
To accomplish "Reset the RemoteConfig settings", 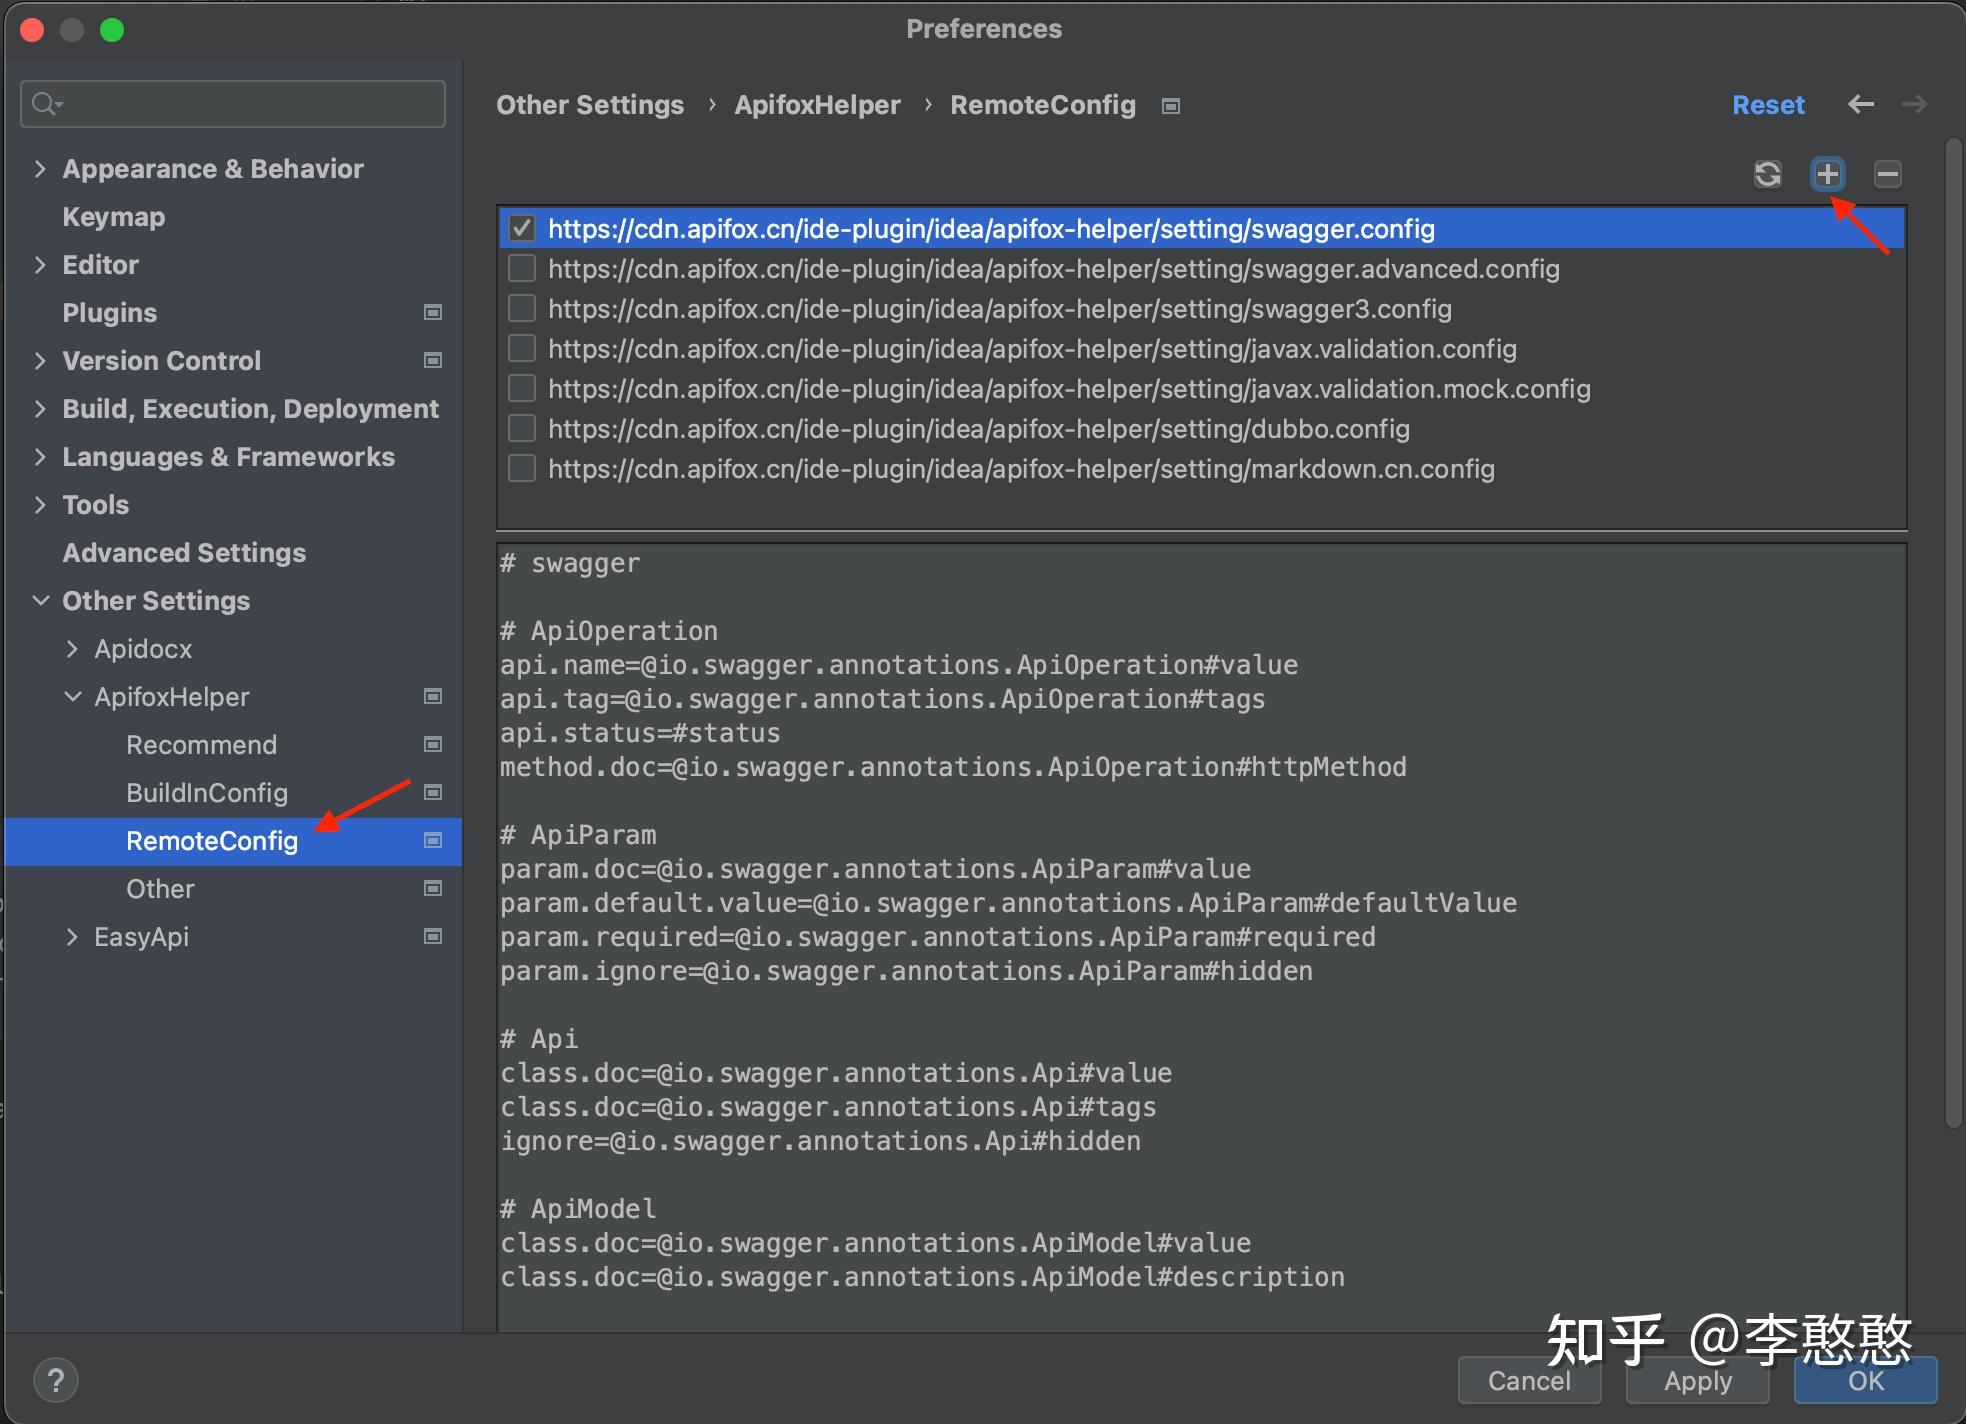I will pos(1767,104).
